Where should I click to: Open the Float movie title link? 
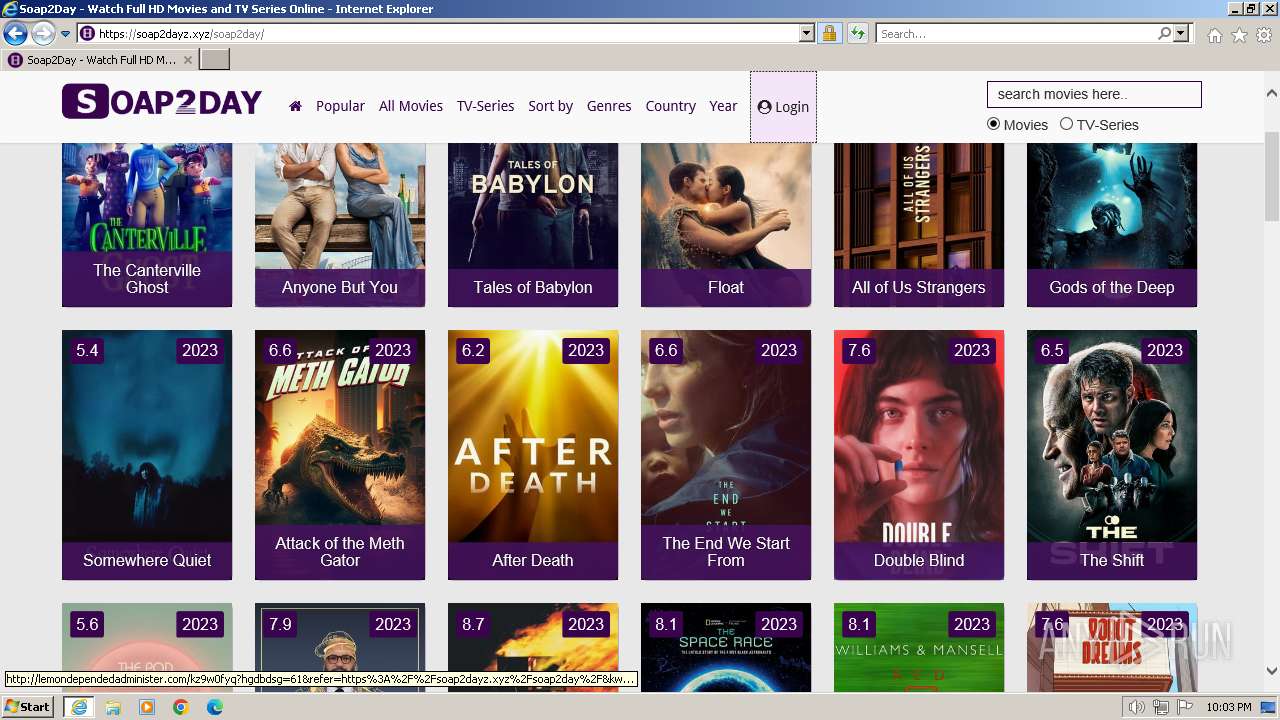pos(726,287)
